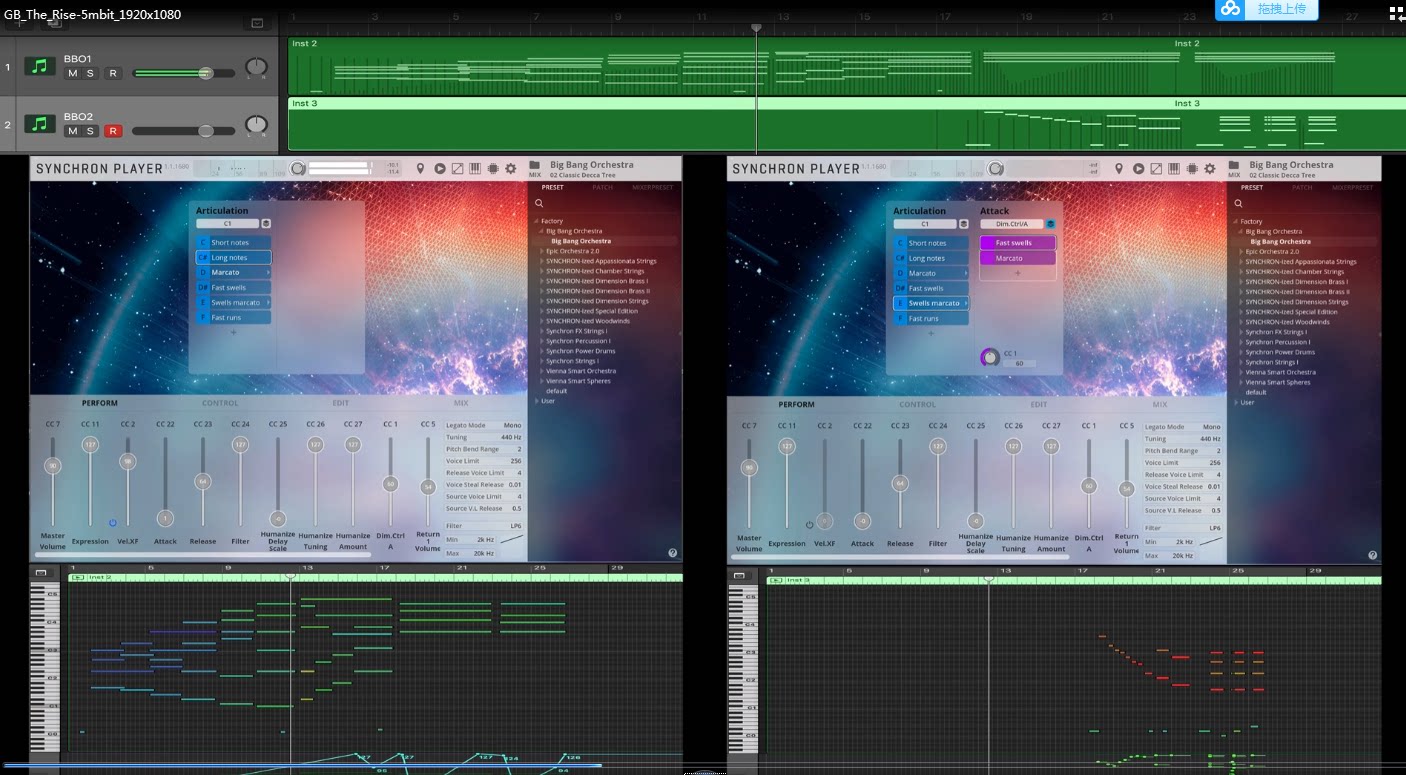Solo the BBO2 track
Screen dimensions: 1406x775
(90, 131)
